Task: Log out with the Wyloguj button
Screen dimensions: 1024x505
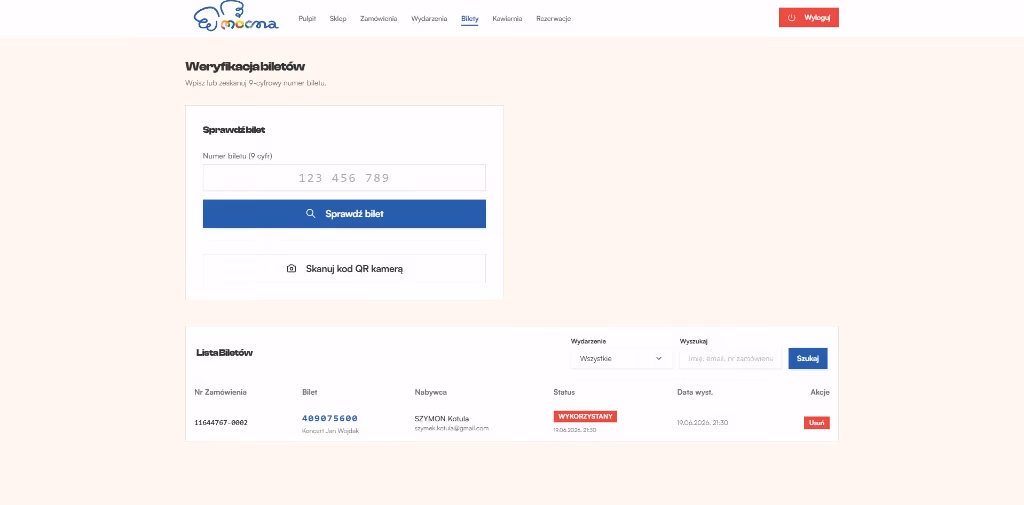Action: (808, 18)
